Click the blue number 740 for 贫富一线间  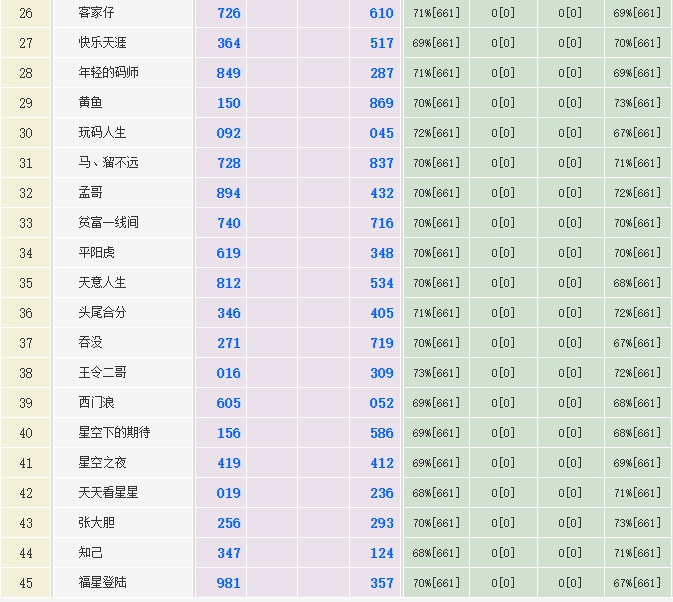[228, 223]
